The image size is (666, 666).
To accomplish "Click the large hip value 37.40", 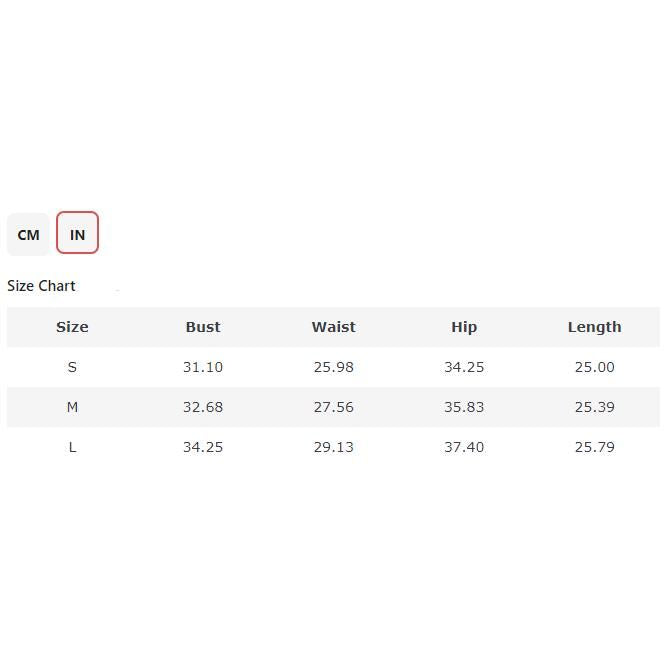I will [x=464, y=447].
